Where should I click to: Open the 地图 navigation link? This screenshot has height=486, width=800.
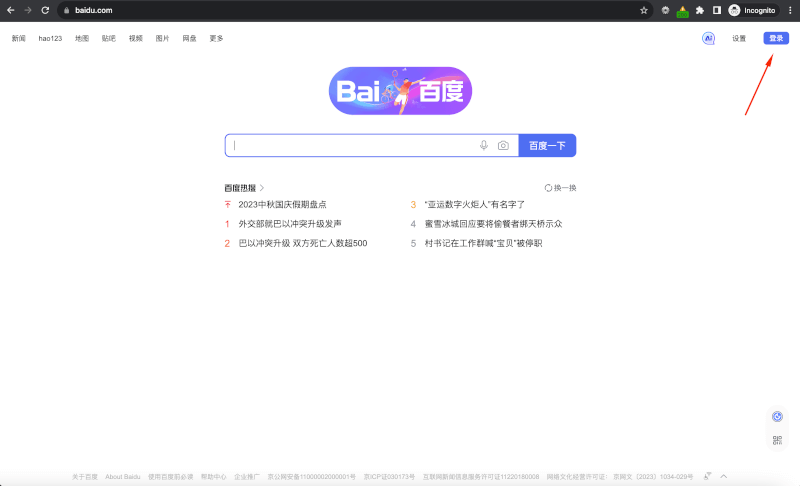[x=82, y=38]
